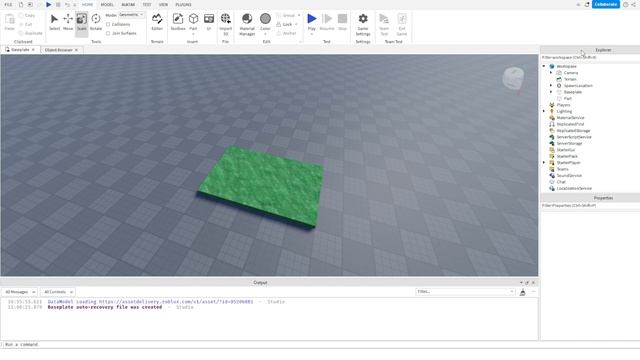Expand the Lighting tree node
This screenshot has width=640, height=360.
pos(544,111)
